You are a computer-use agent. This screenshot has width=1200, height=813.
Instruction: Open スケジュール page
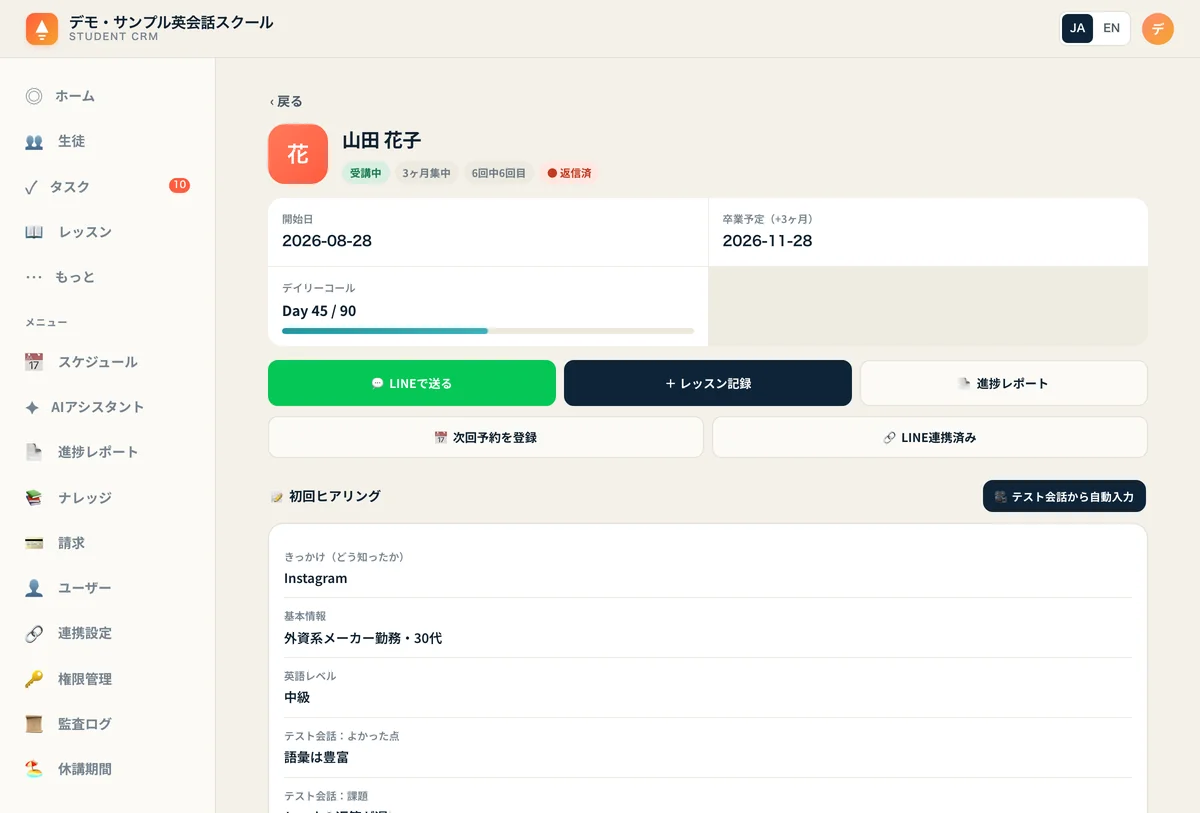tap(107, 362)
